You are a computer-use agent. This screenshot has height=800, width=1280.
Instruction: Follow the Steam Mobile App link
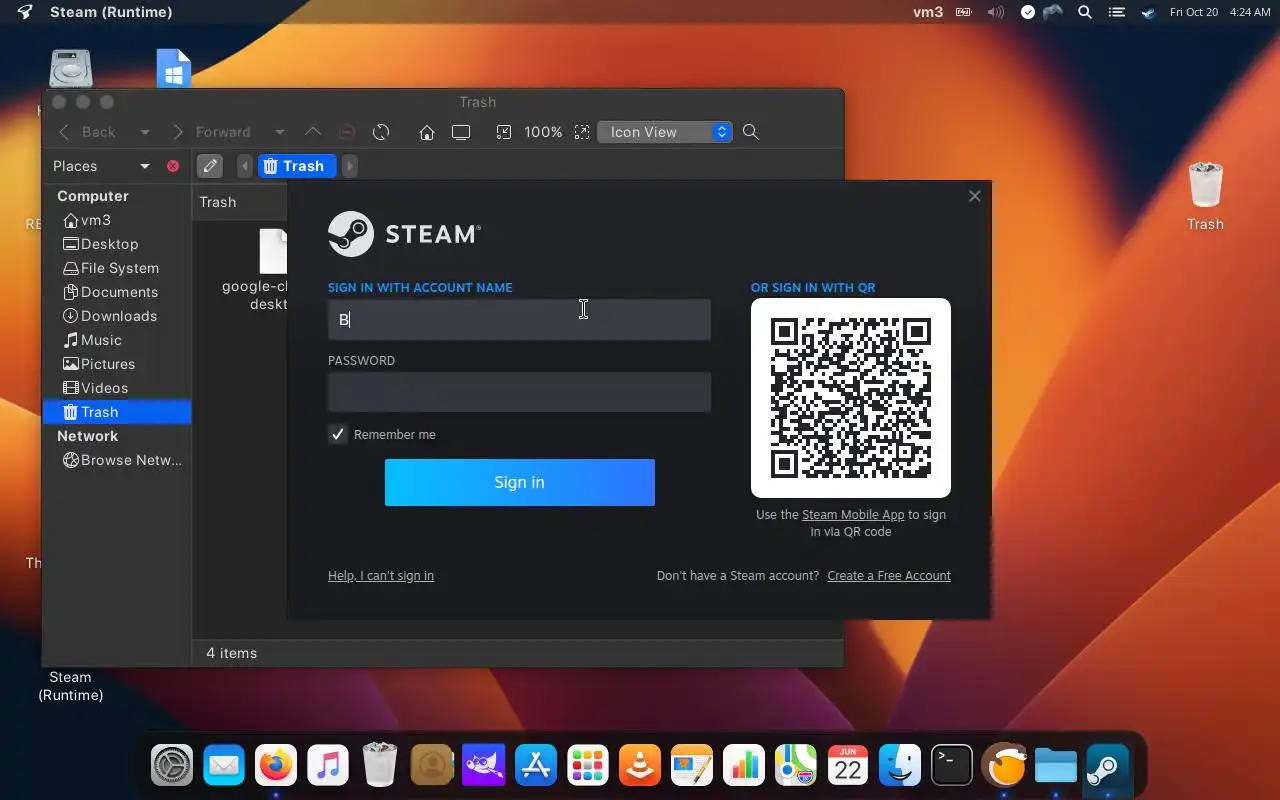pyautogui.click(x=853, y=515)
